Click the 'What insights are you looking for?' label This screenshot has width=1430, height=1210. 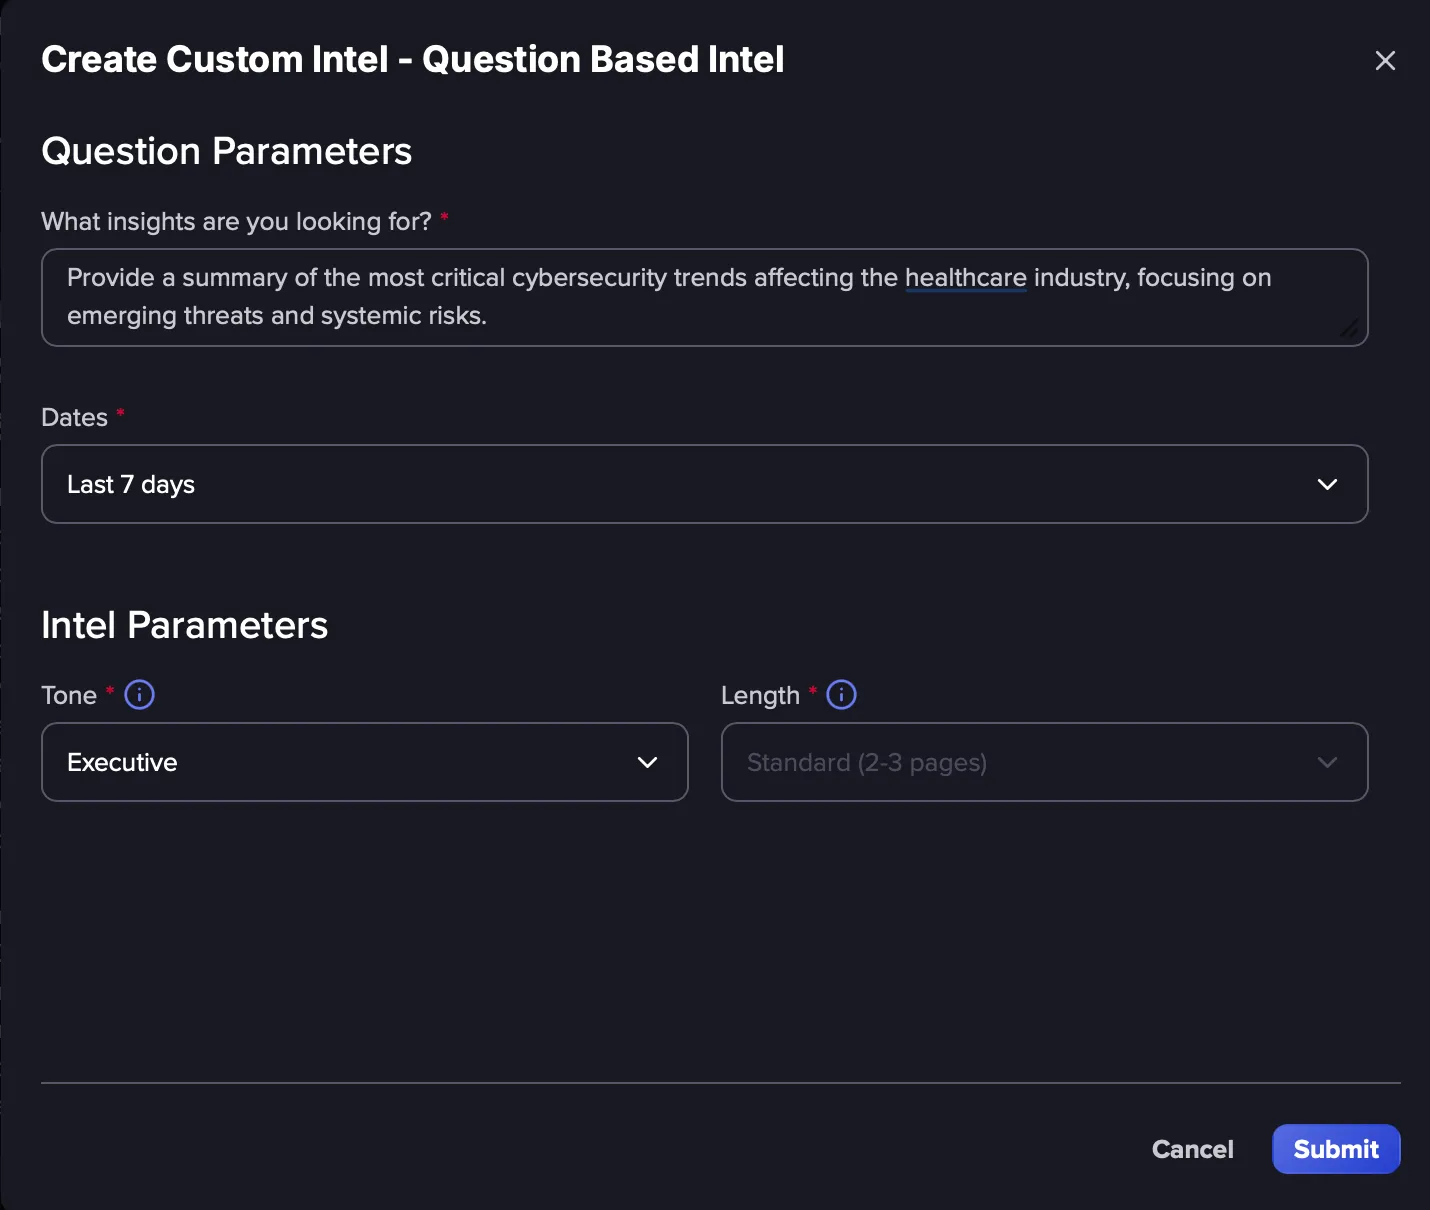pos(237,221)
